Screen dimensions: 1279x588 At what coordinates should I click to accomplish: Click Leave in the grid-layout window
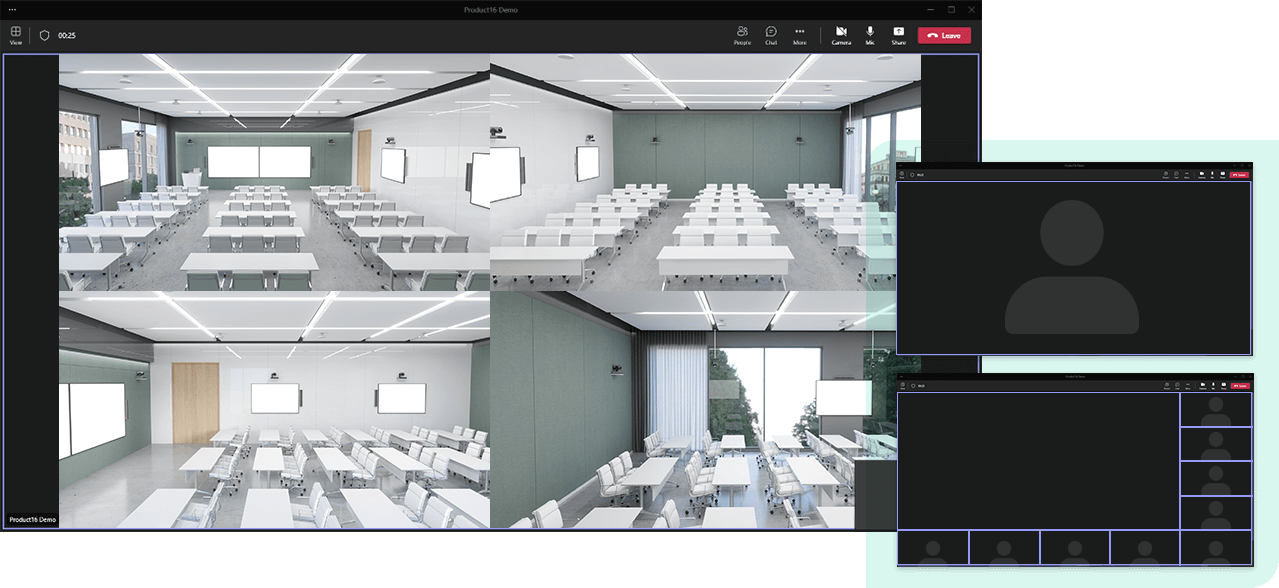tap(1240, 385)
